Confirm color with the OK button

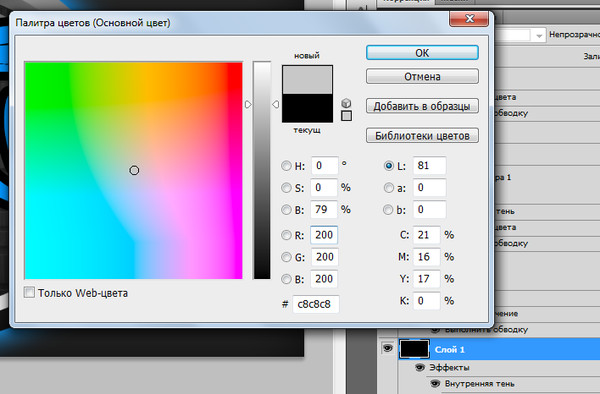[422, 53]
